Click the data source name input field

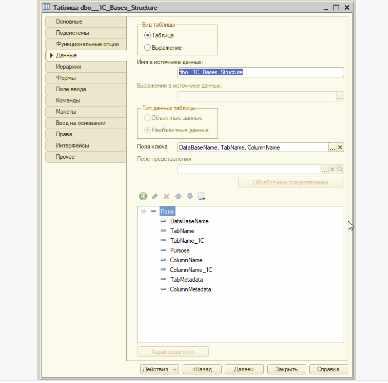coord(260,72)
